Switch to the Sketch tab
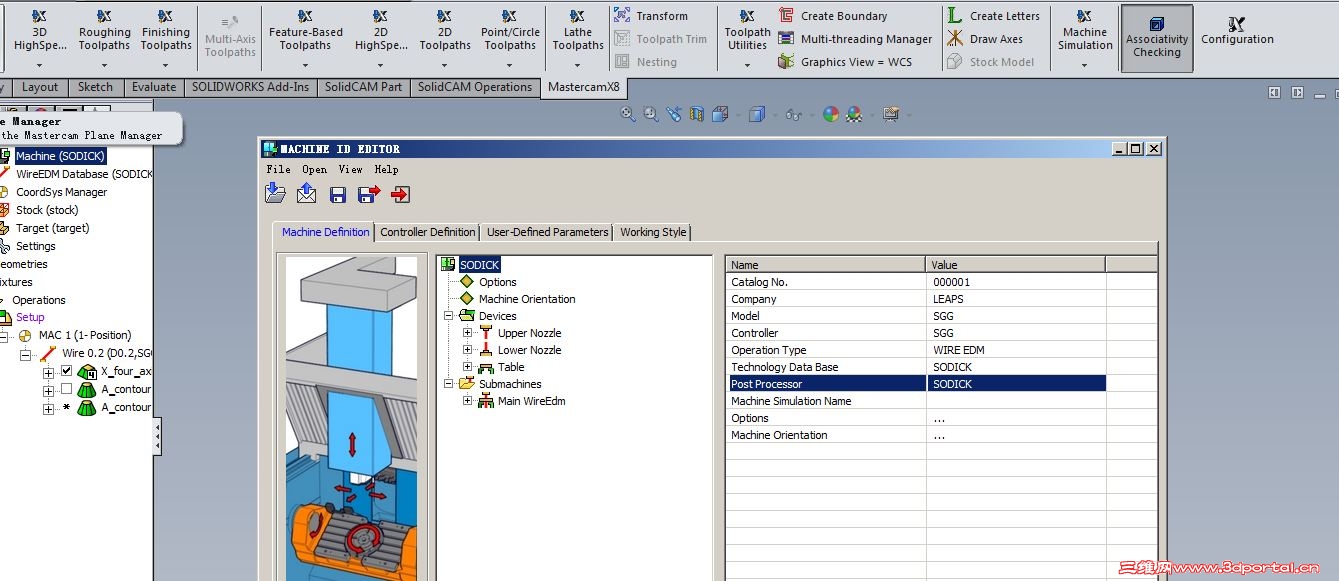Viewport: 1339px width, 581px height. point(95,87)
